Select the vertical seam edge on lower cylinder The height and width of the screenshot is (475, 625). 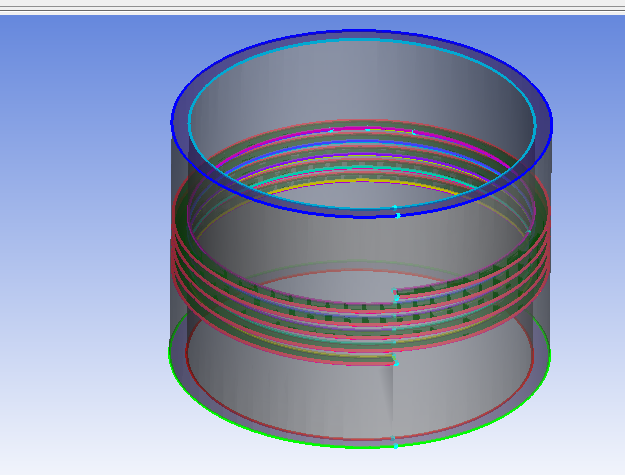394,400
